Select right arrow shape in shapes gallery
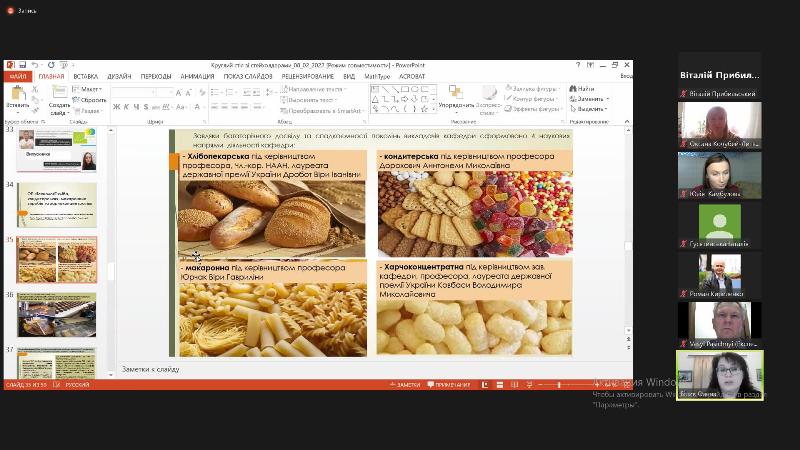This screenshot has height=450, width=800. point(405,99)
